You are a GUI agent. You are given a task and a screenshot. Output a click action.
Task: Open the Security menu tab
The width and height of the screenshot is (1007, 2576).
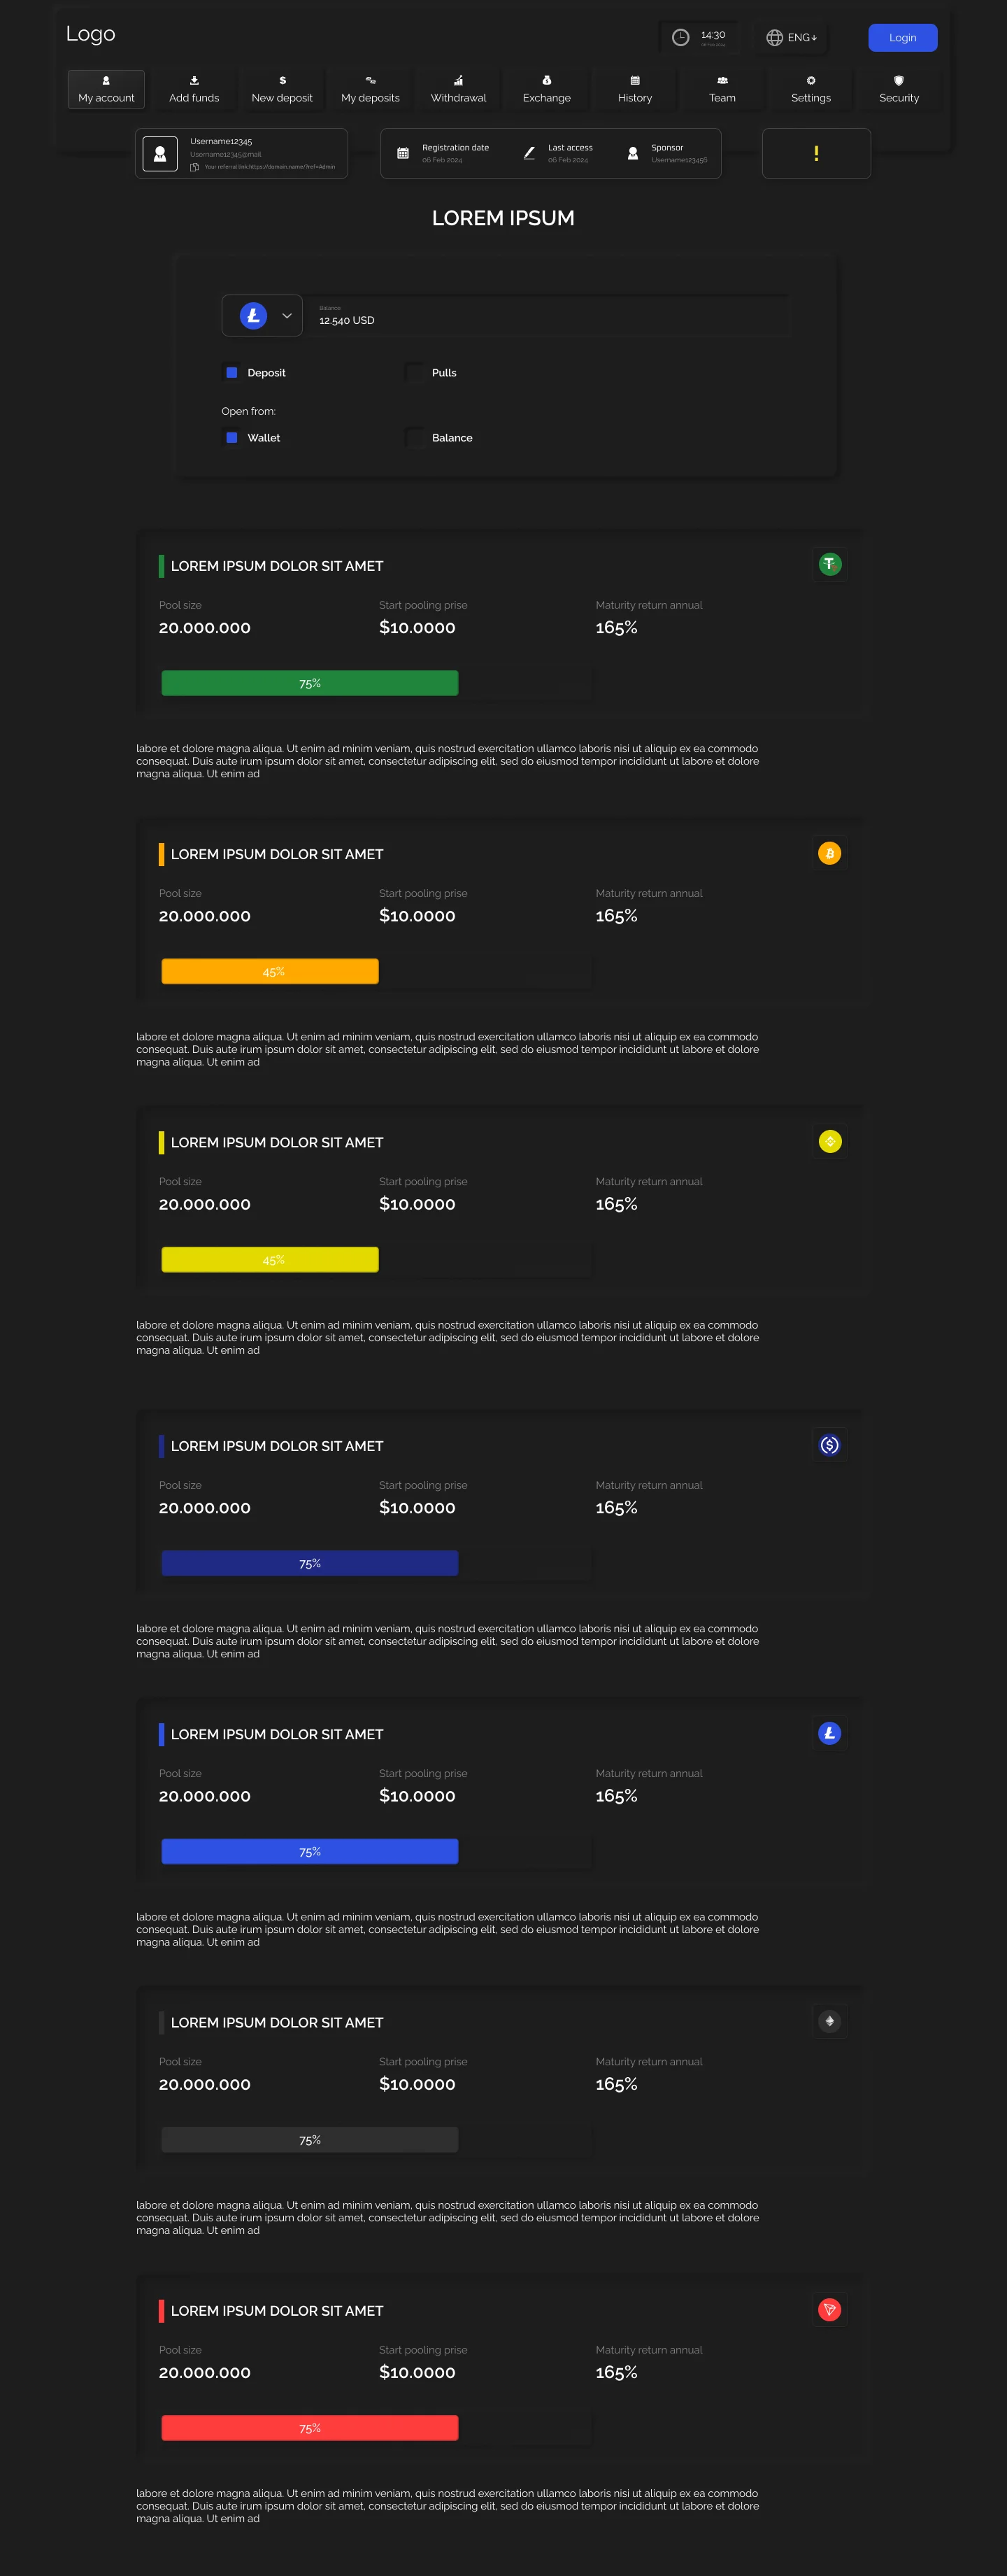[899, 89]
